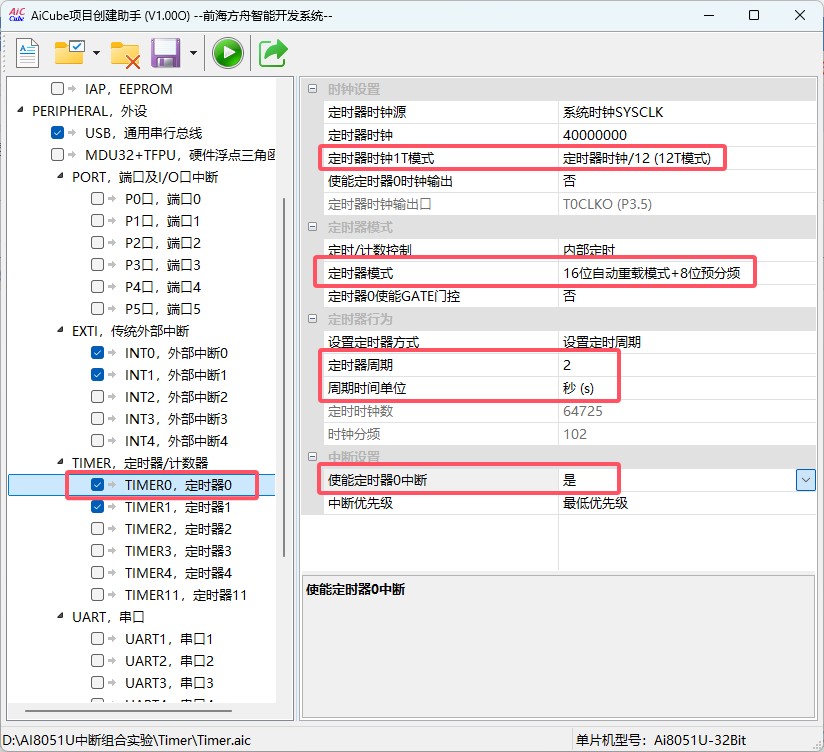
Task: Enable the UART1 checkbox
Action: point(97,638)
